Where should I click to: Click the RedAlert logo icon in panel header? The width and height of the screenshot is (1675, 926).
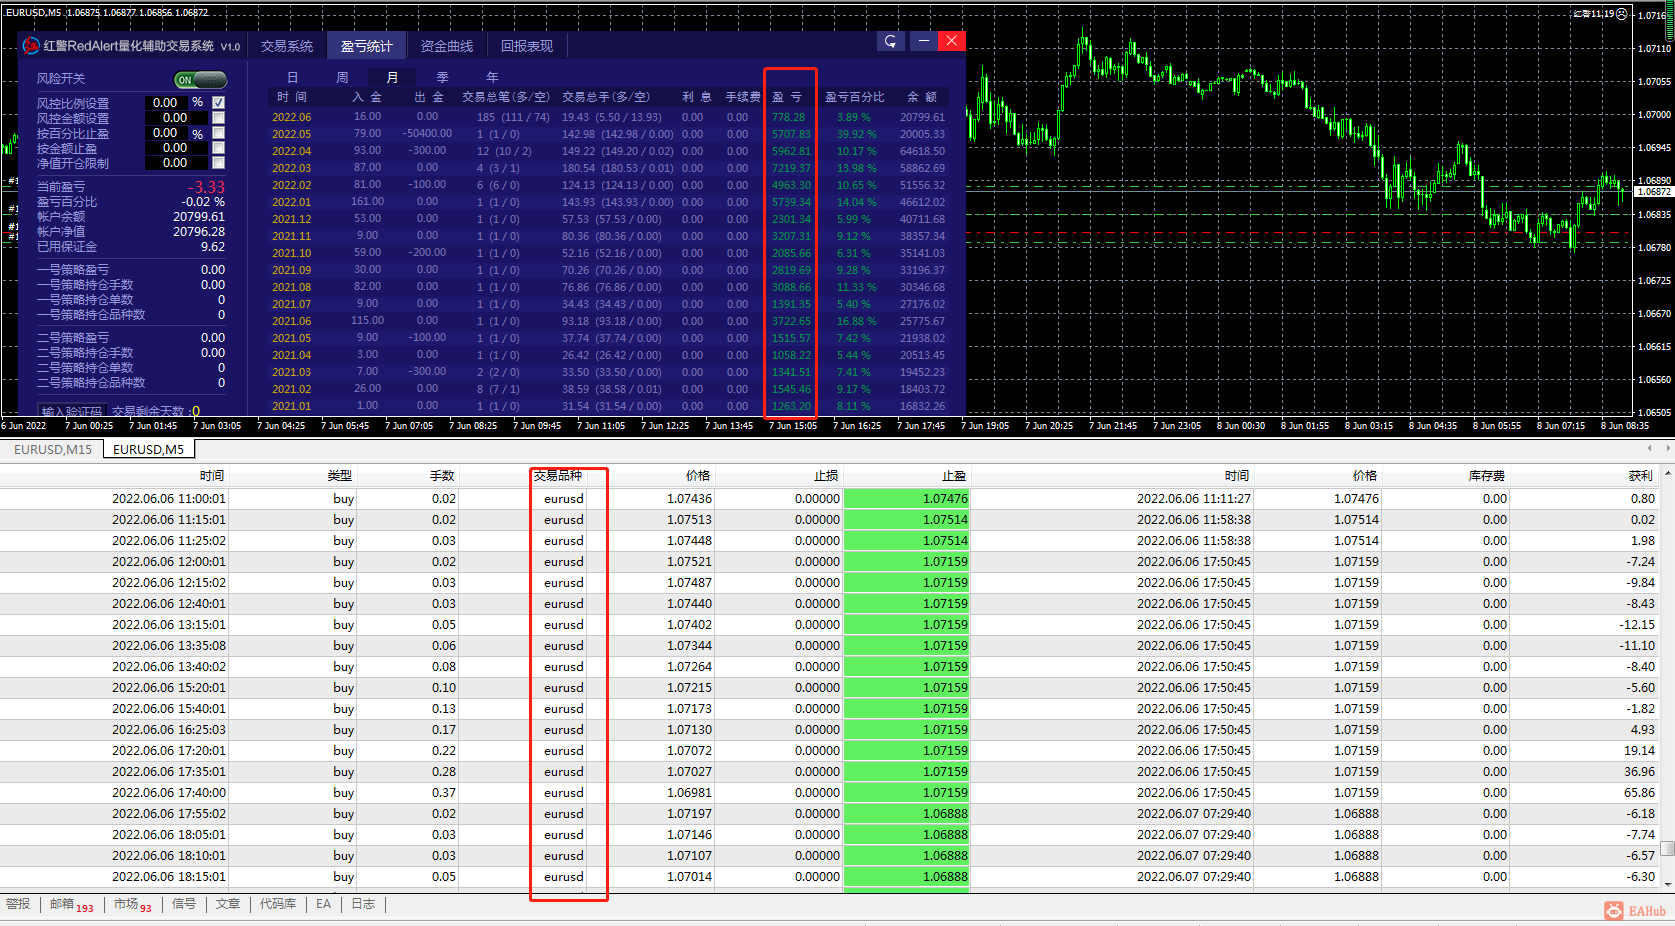point(31,46)
